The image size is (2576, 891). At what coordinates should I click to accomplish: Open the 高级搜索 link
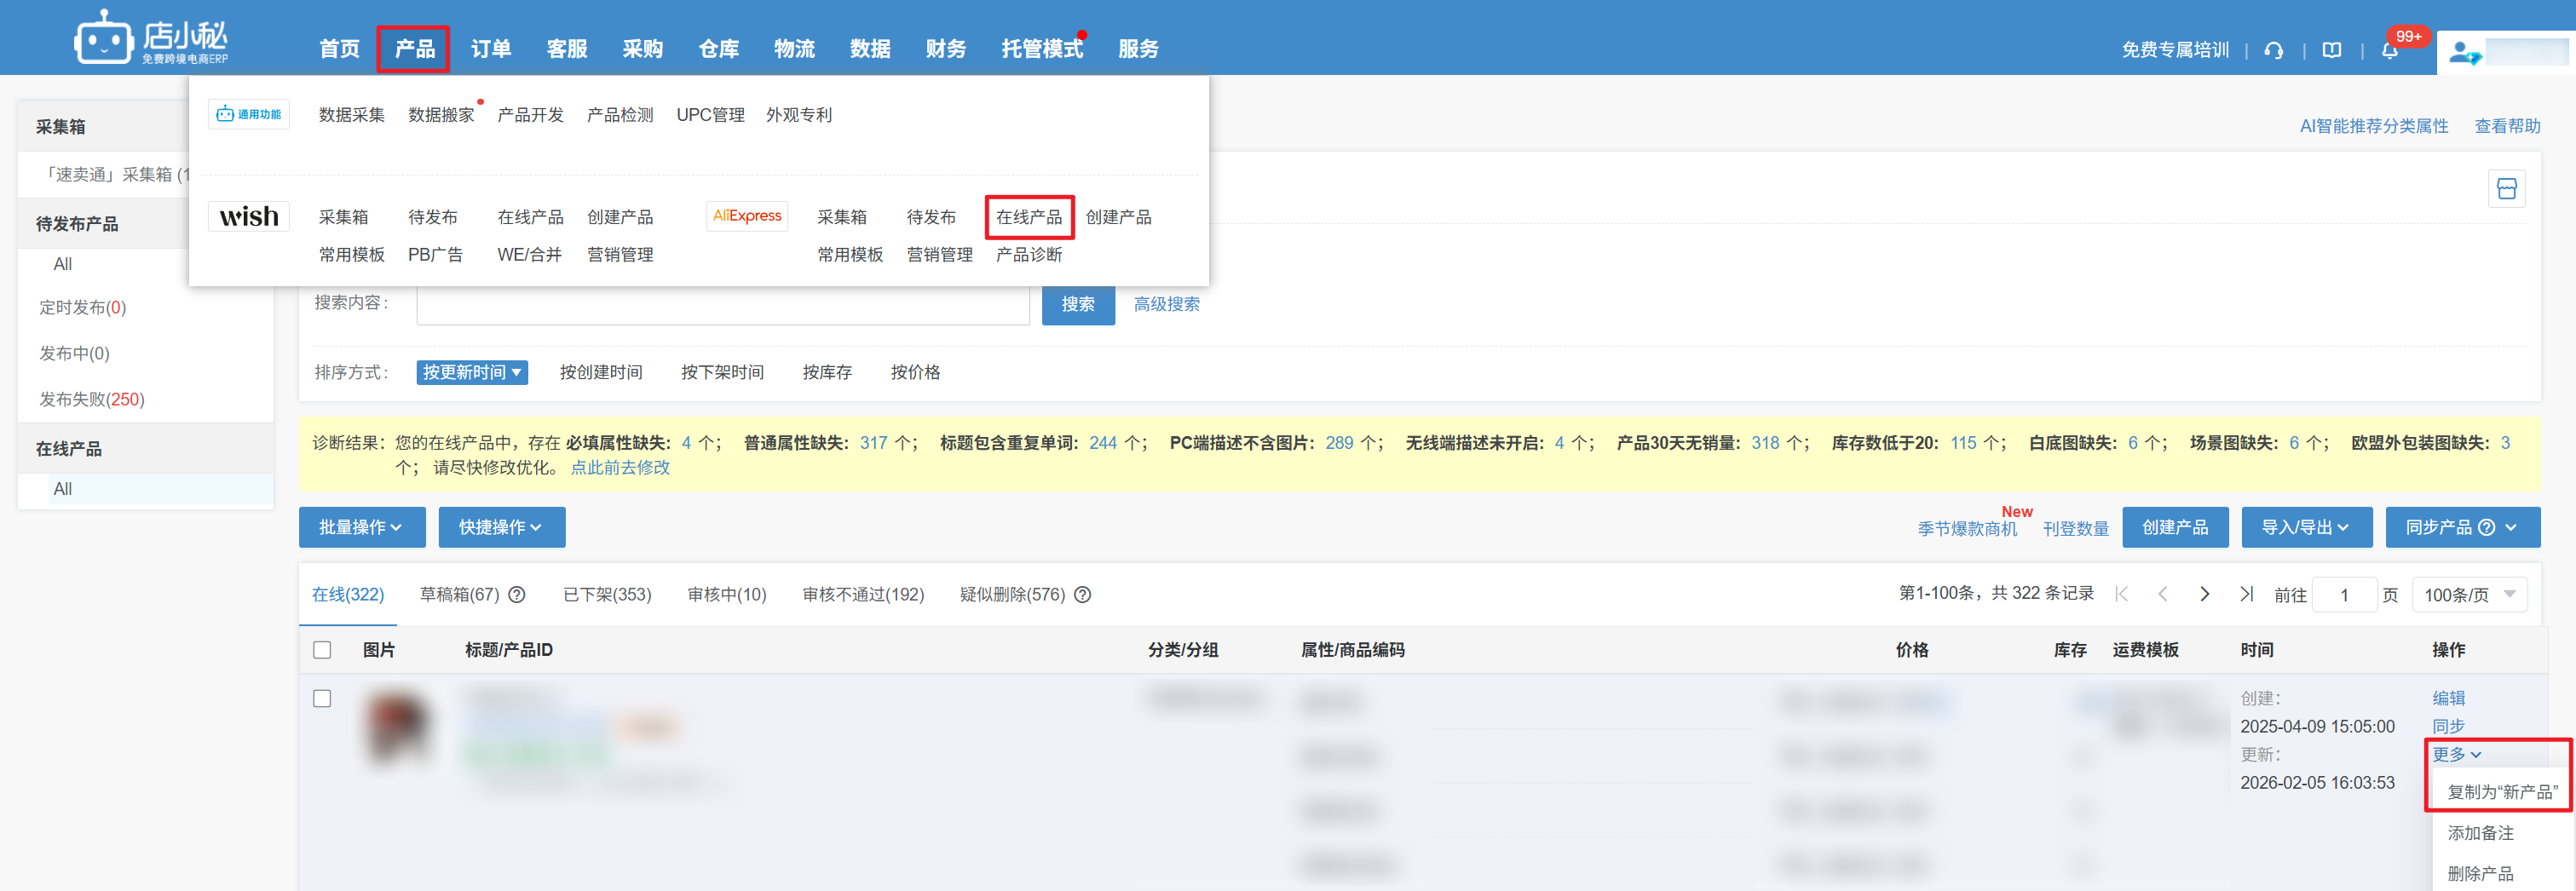click(1166, 304)
